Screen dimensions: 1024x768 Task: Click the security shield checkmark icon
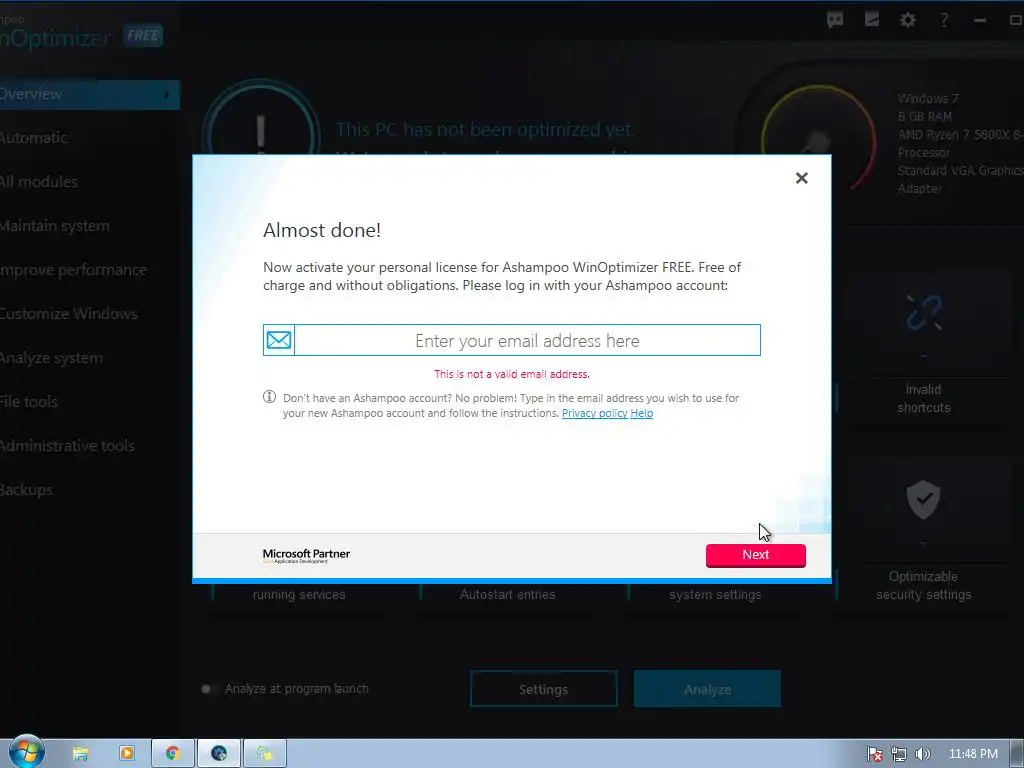click(x=923, y=500)
